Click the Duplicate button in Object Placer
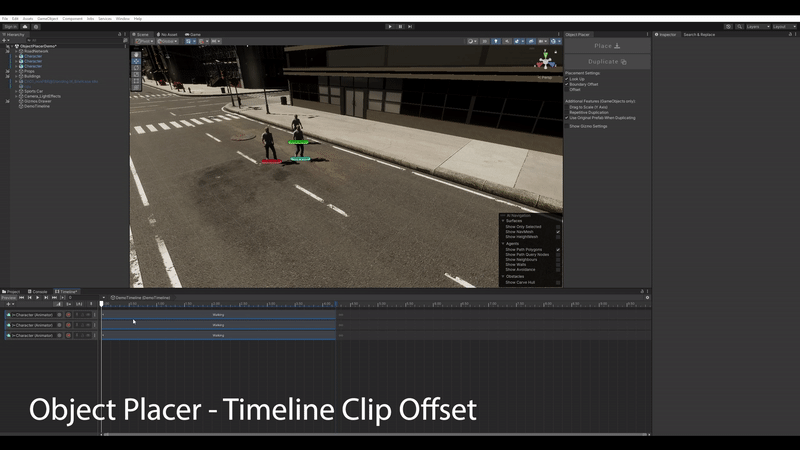The height and width of the screenshot is (450, 800). (x=606, y=61)
